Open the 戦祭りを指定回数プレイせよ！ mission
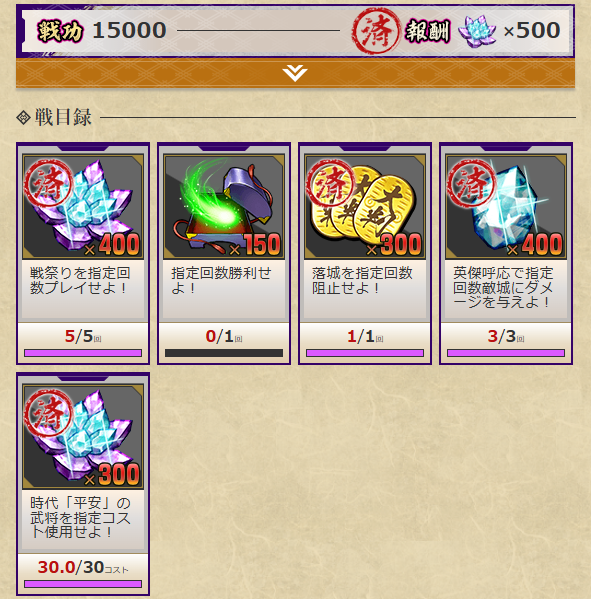 tap(81, 280)
